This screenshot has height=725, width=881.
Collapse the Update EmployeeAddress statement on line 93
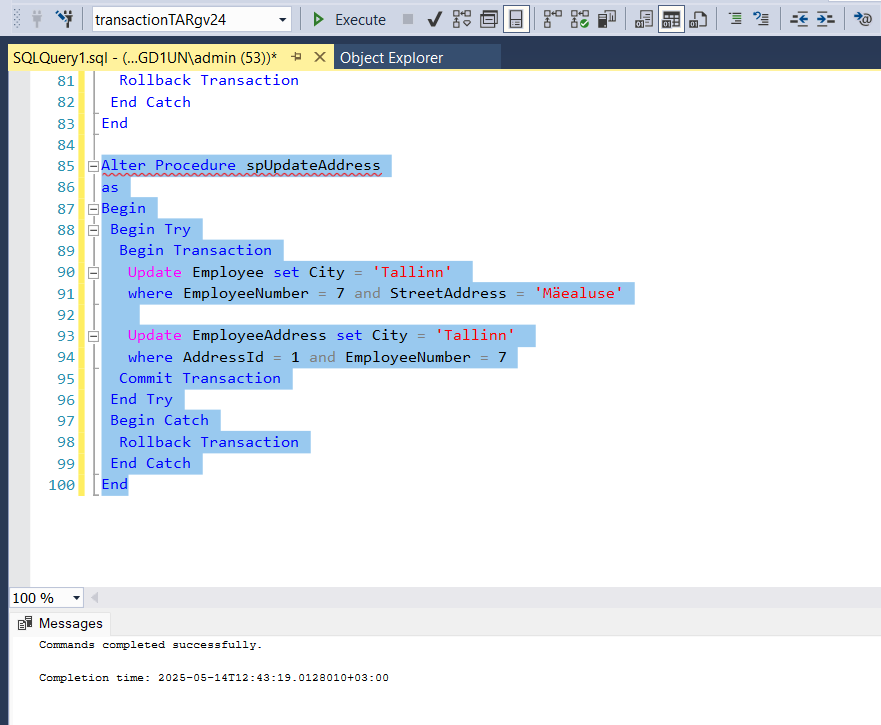click(x=93, y=336)
